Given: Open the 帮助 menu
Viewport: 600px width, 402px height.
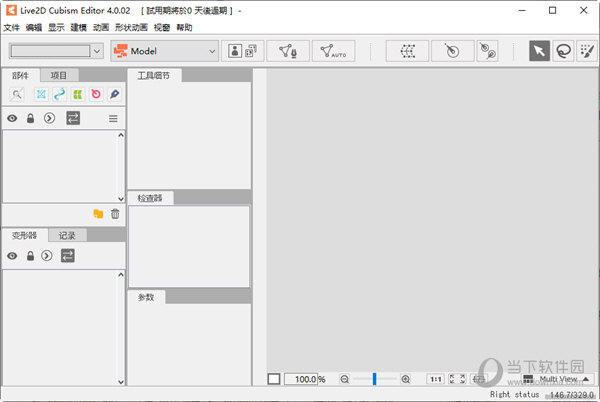Looking at the screenshot, I should [x=184, y=28].
